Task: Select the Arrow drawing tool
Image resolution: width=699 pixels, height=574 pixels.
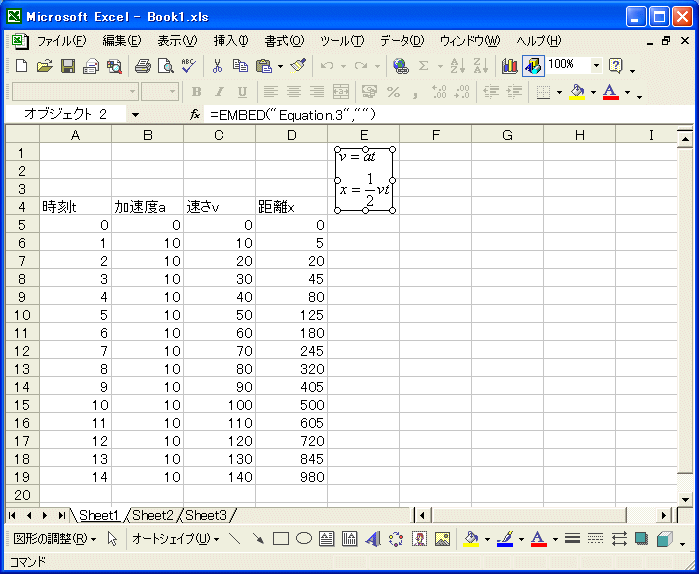Action: pos(258,539)
